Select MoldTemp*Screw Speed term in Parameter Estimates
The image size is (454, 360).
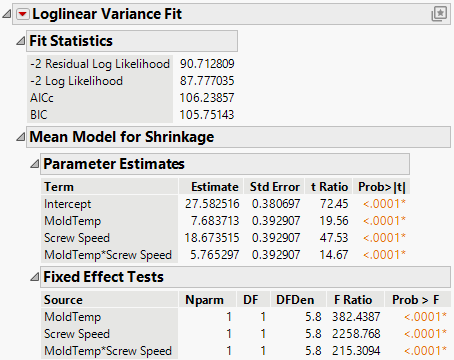[x=108, y=255]
